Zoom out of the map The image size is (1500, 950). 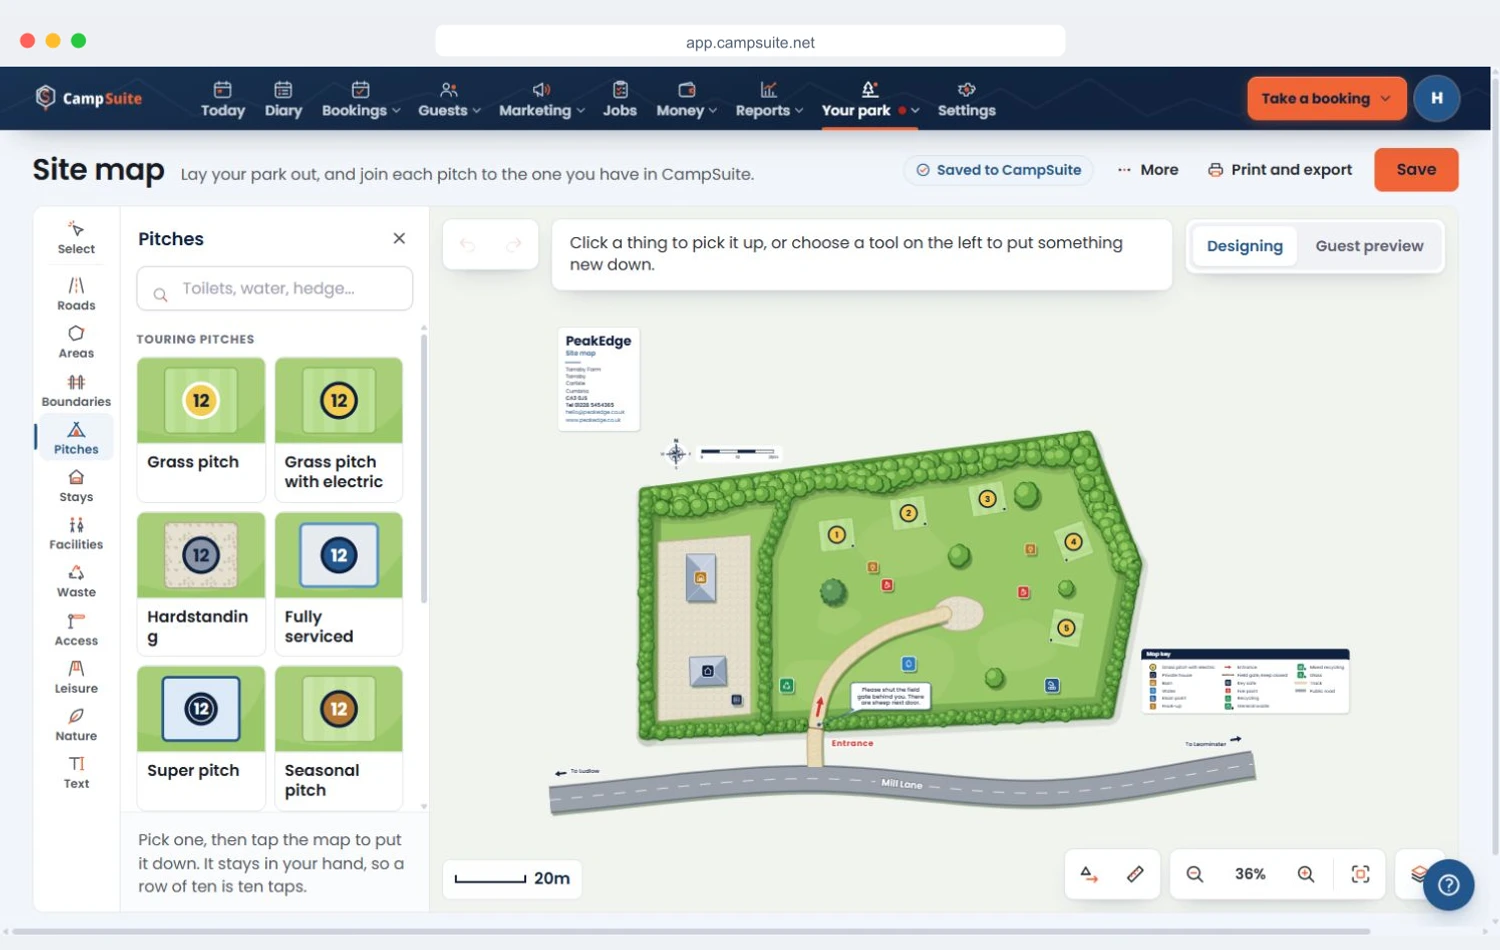pyautogui.click(x=1194, y=874)
